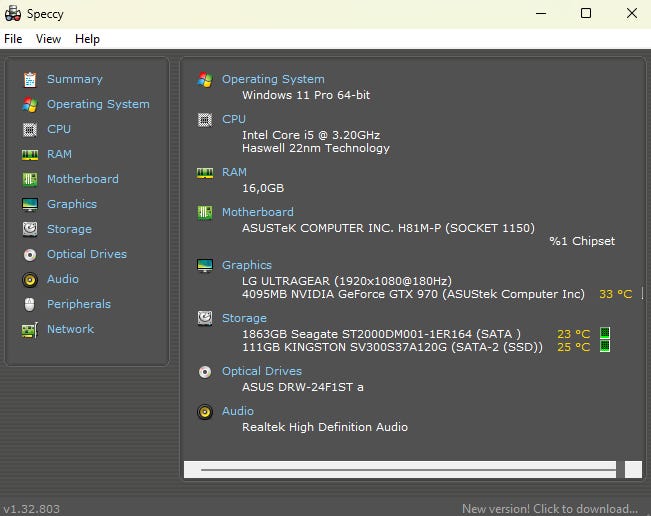Click the Graphics monitor icon in summary panel
651x516 pixels.
[x=205, y=266]
